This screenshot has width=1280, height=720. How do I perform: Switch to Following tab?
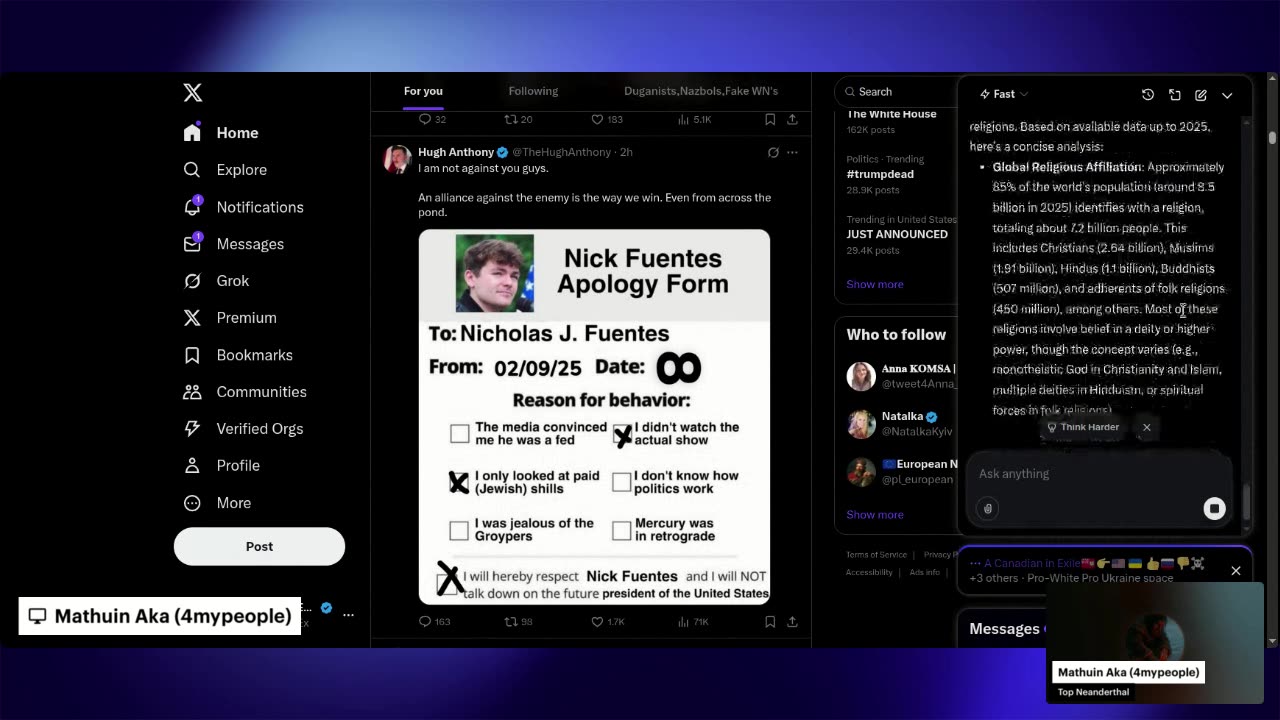tap(533, 91)
